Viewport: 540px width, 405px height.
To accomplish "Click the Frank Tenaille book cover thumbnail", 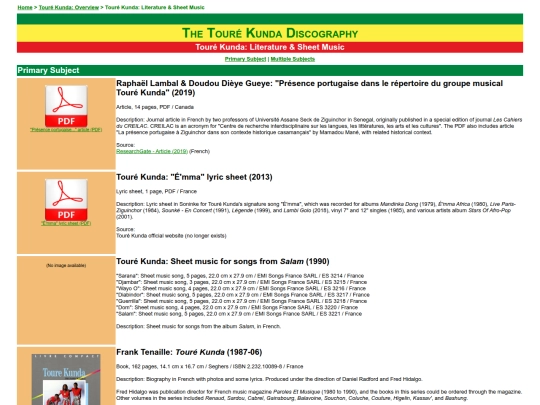I will point(66,379).
